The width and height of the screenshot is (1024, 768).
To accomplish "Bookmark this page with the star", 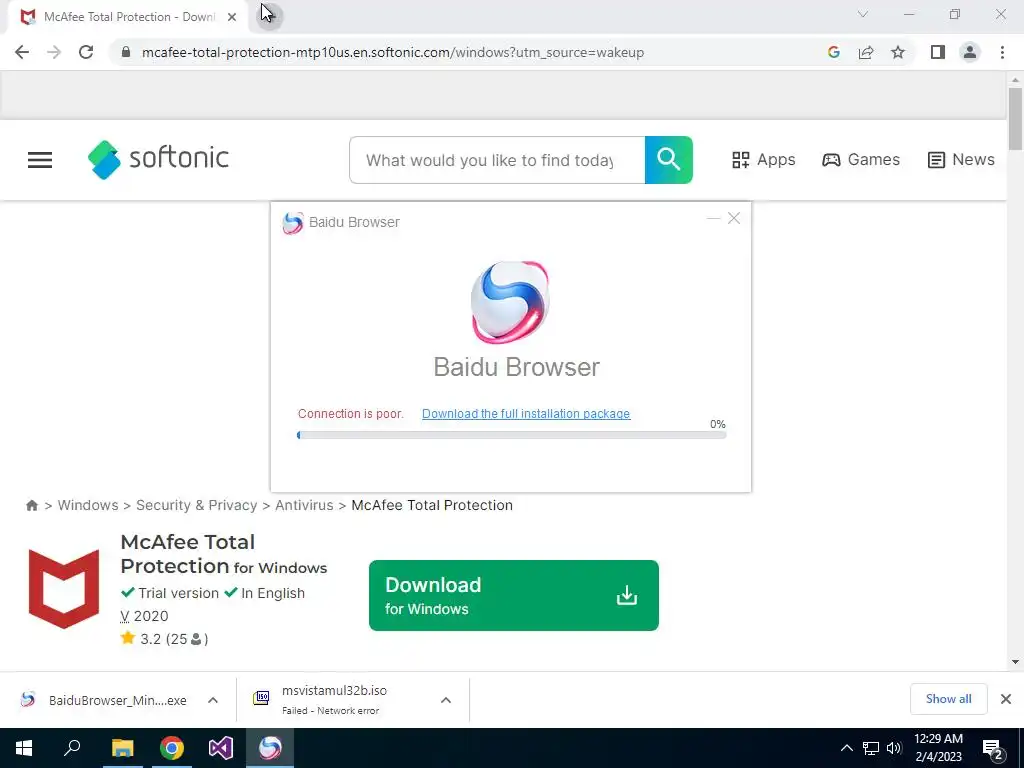I will (x=898, y=52).
